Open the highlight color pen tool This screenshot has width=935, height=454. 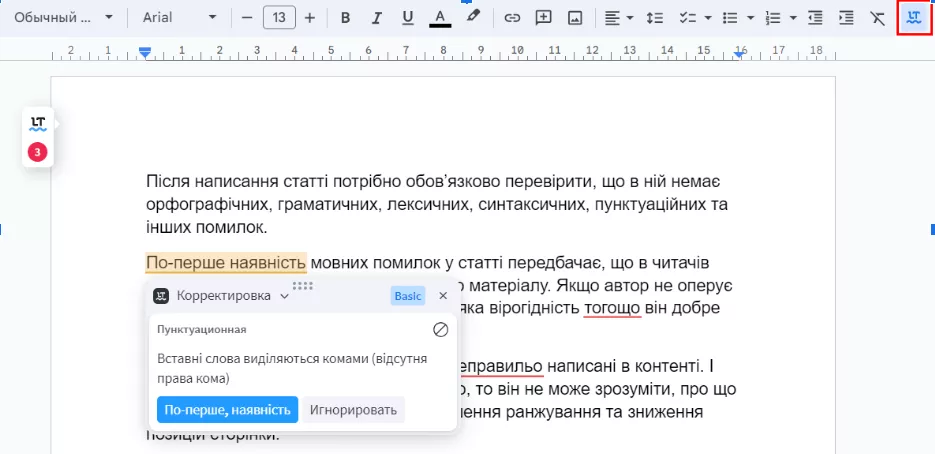472,17
